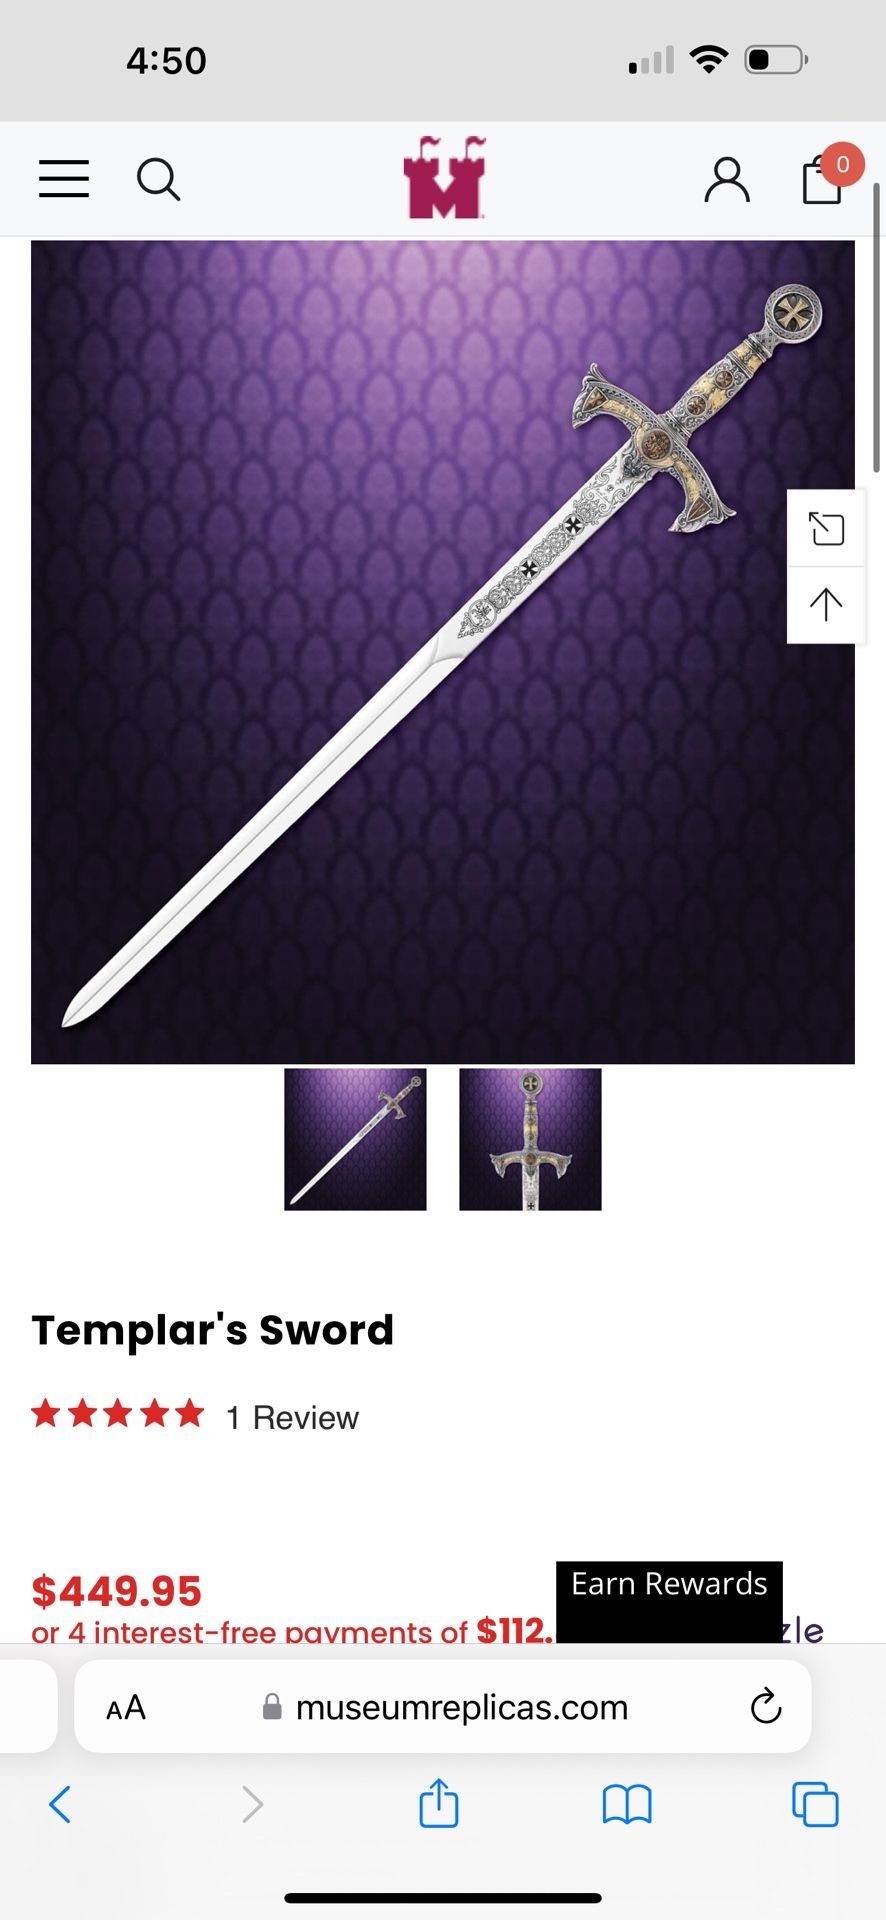This screenshot has width=886, height=1920.
Task: Show all open Safari tabs
Action: (815, 1804)
